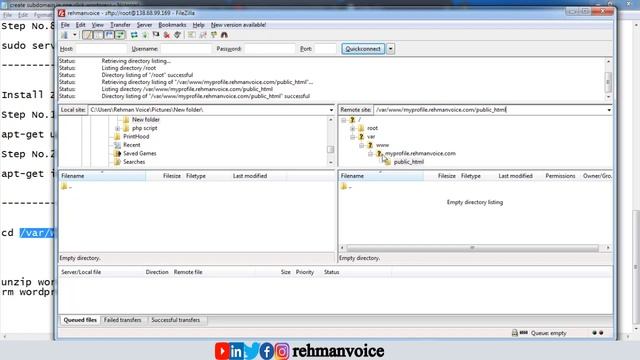
Task: Collapse the remote var folder
Action: 353,137
